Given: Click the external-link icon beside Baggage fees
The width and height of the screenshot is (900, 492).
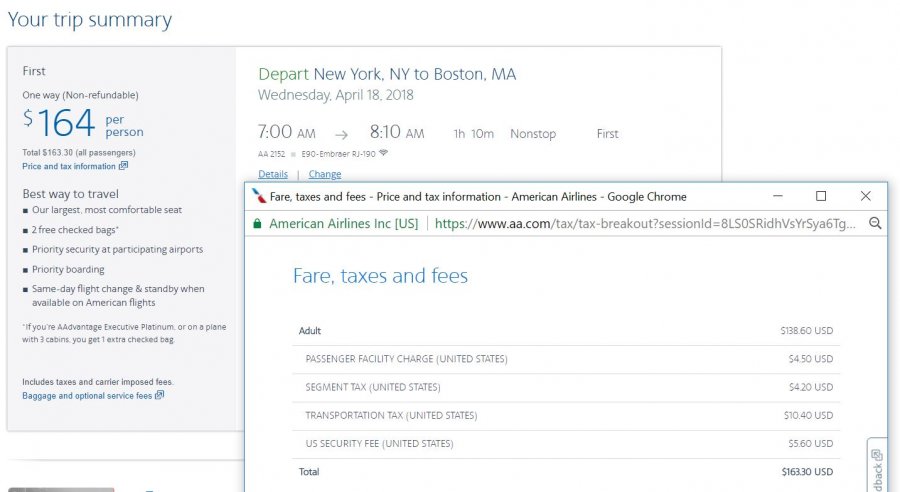Looking at the screenshot, I should (x=160, y=395).
